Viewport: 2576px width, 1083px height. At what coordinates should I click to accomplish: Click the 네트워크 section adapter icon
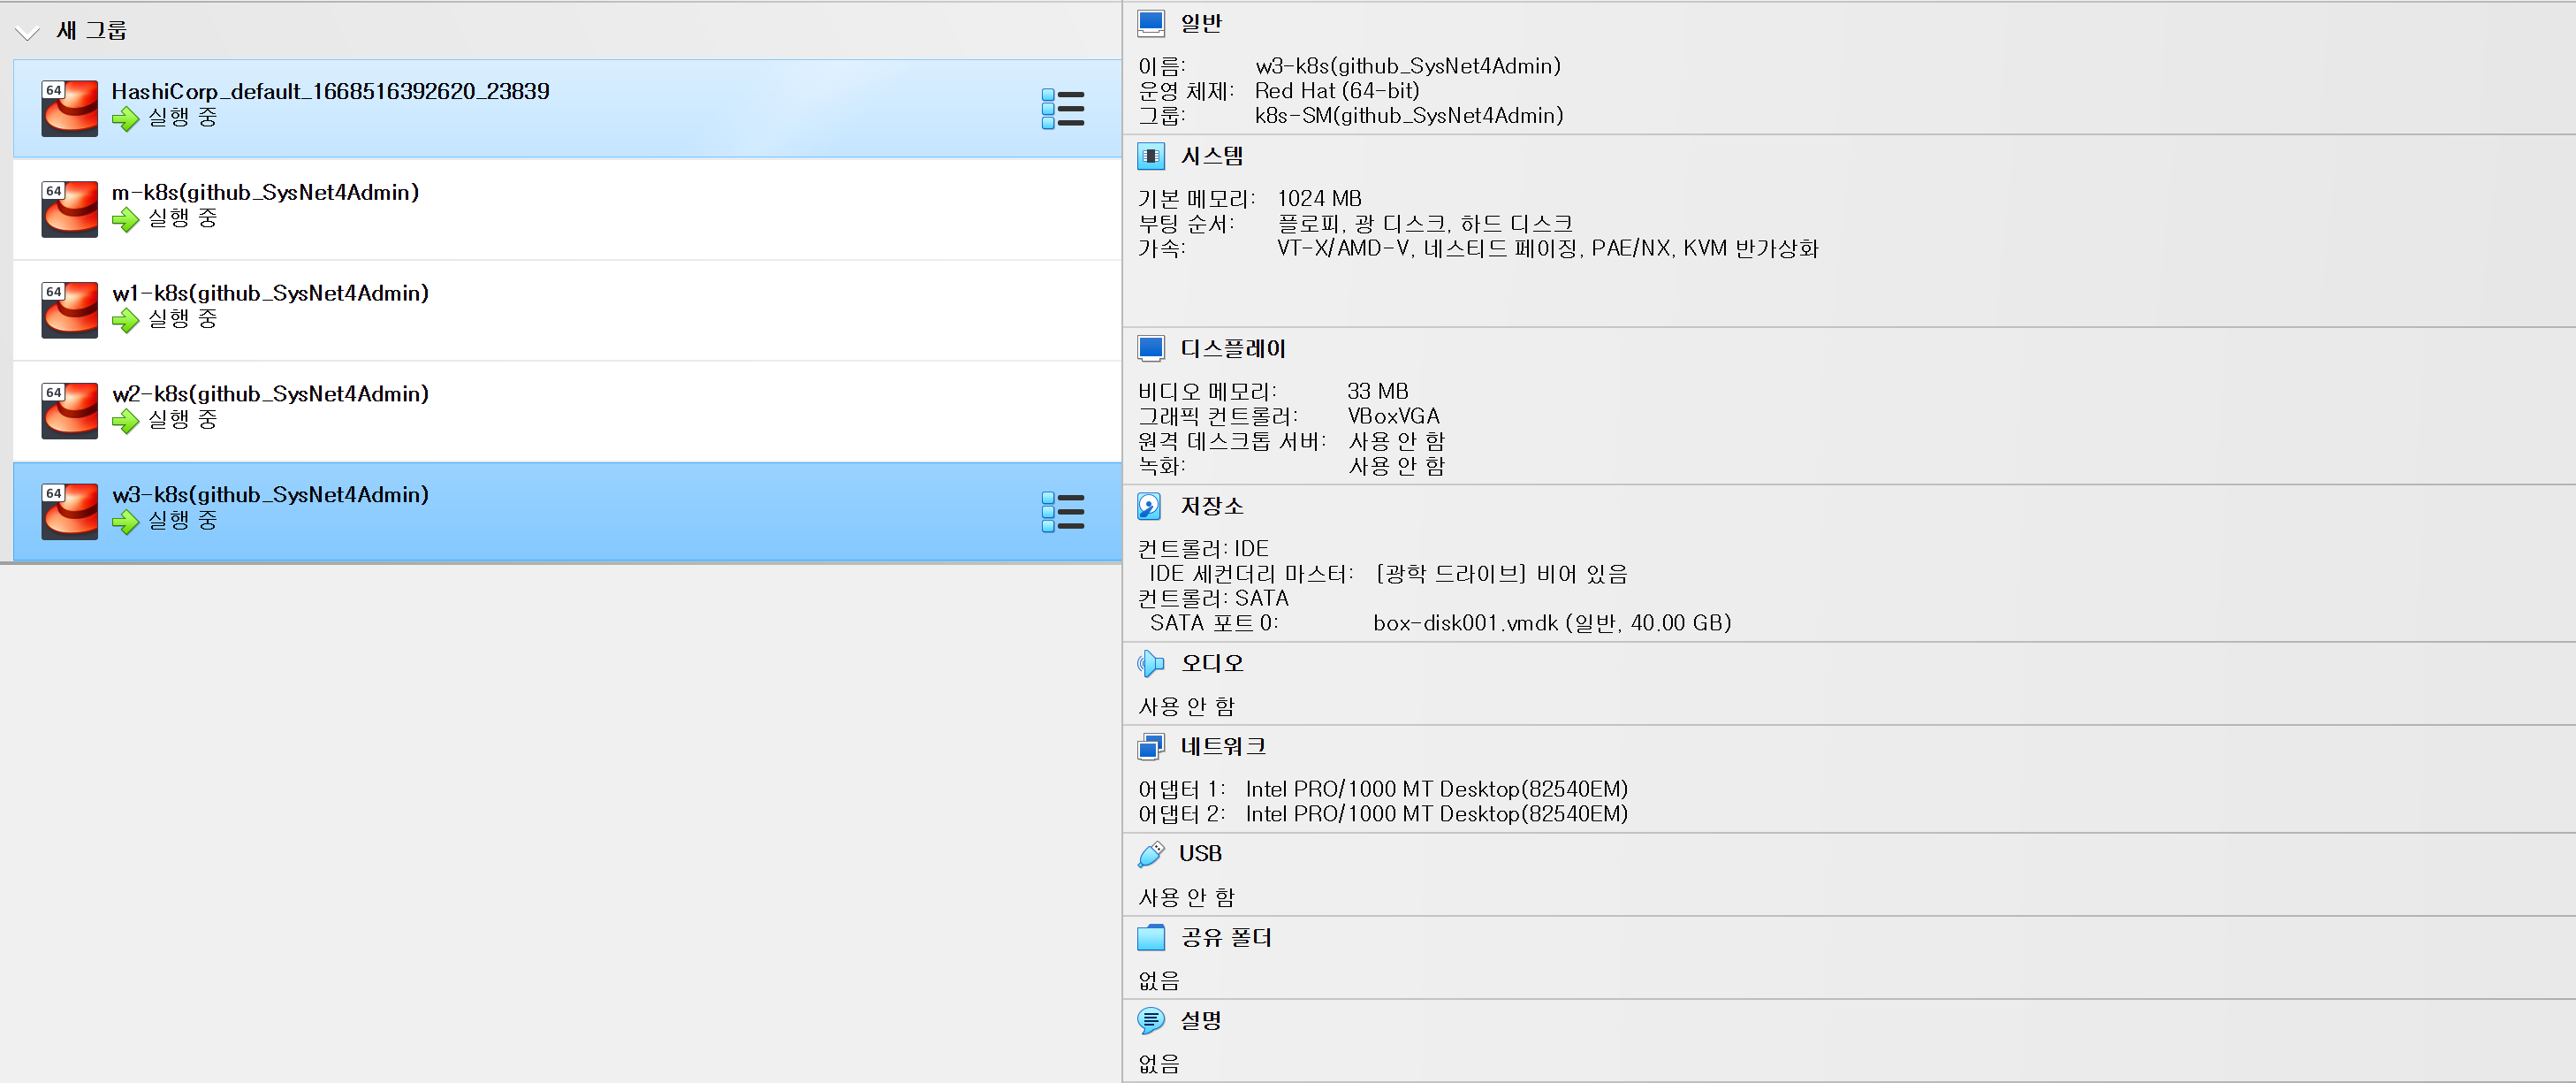pyautogui.click(x=1151, y=747)
